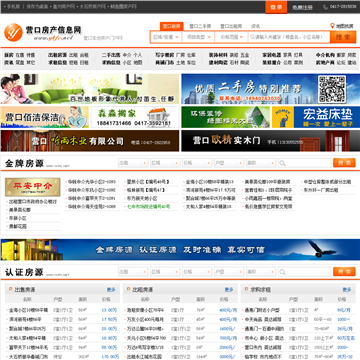
Task: Click 13.00万 price in 出售房源 table
Action: (x=109, y=310)
